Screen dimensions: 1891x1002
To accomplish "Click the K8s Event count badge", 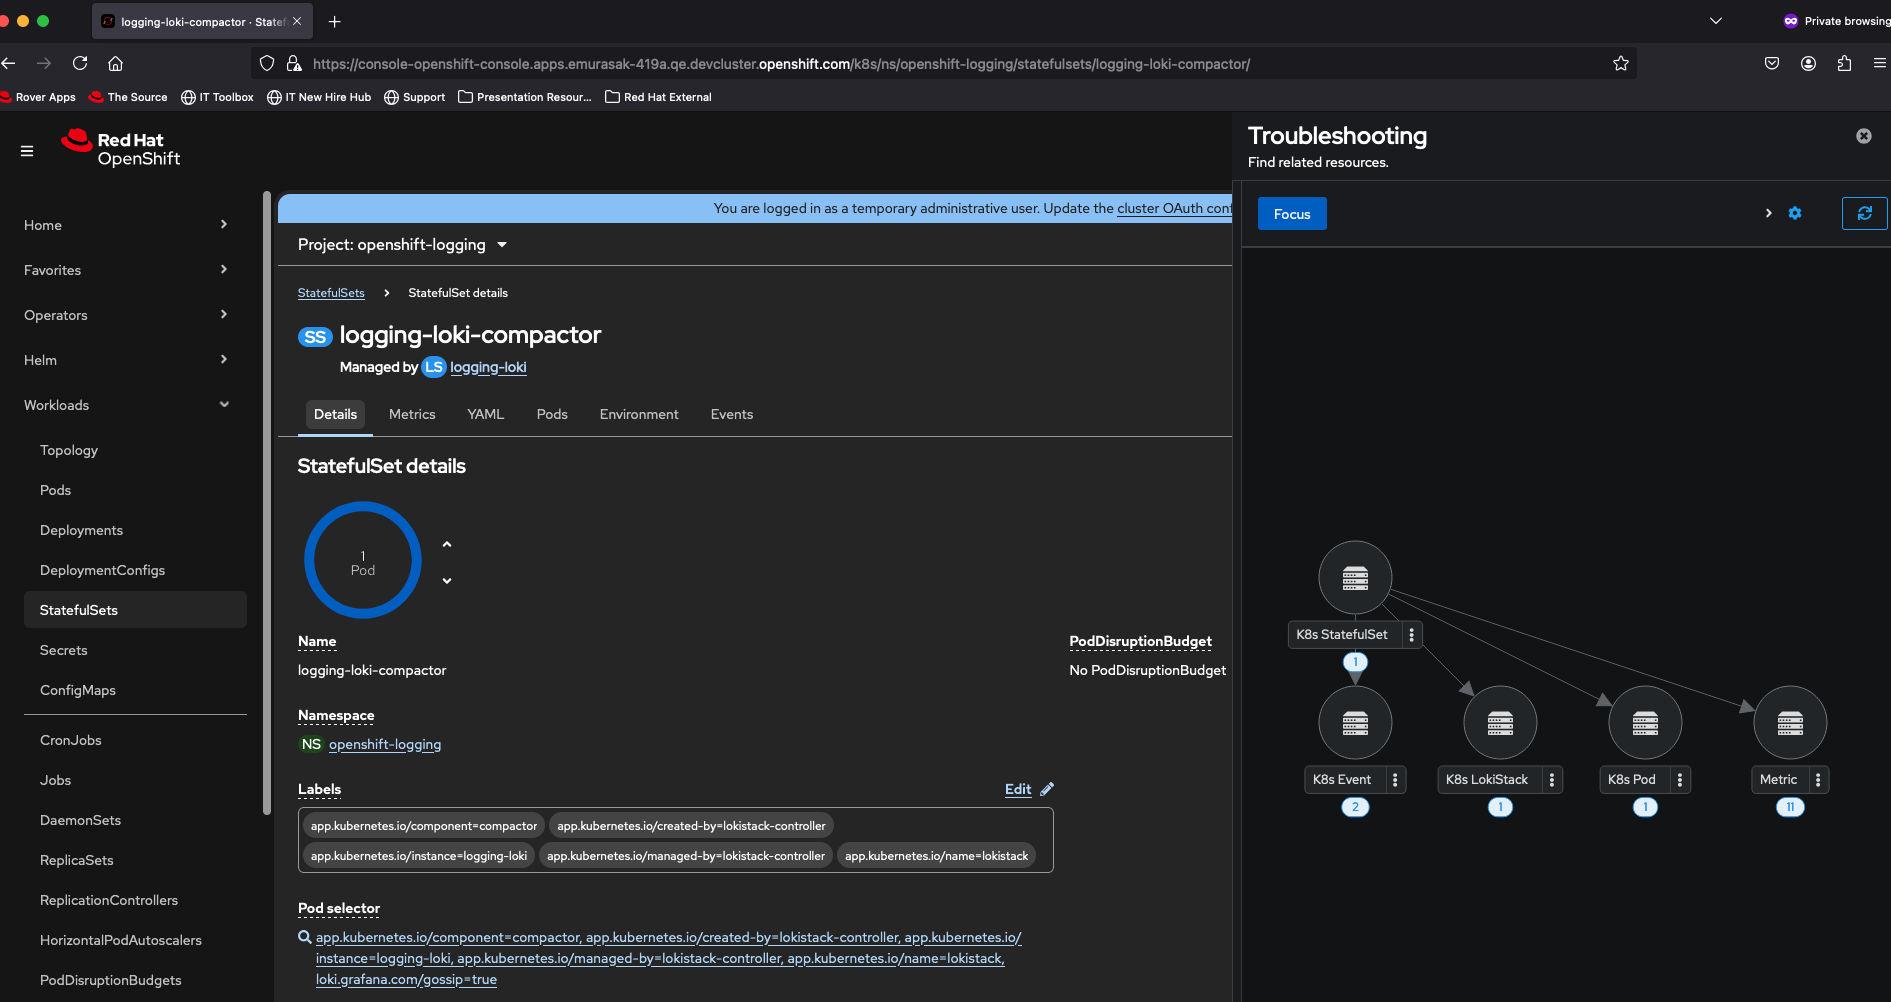I will [1355, 807].
